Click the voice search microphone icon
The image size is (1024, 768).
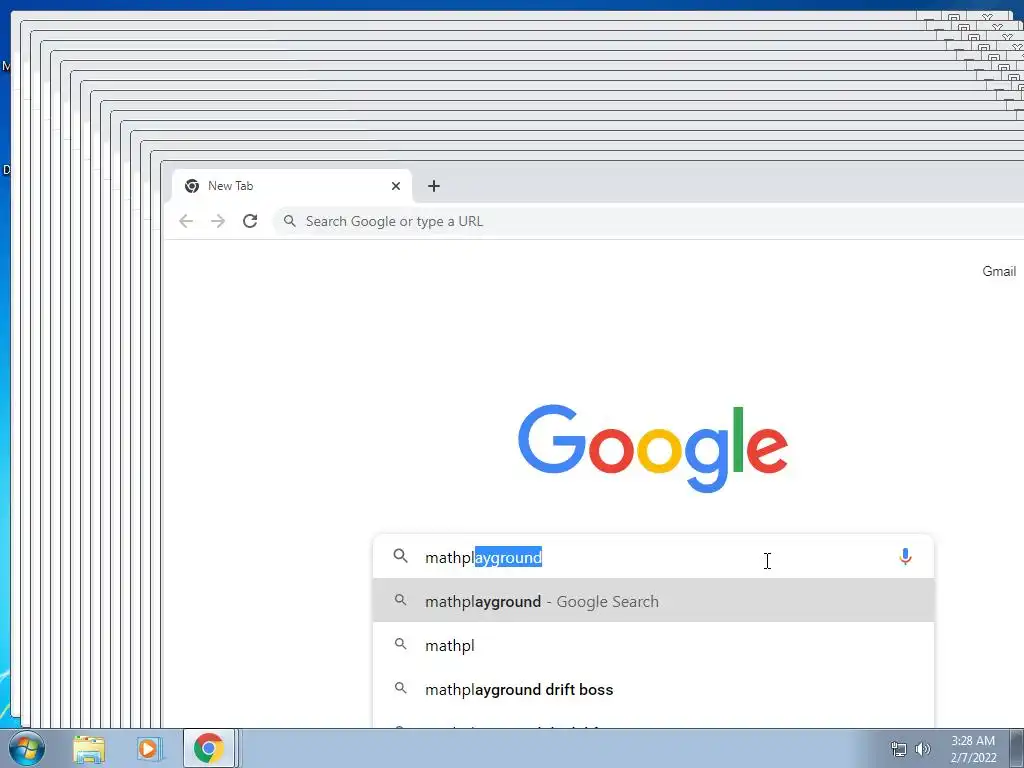point(905,557)
